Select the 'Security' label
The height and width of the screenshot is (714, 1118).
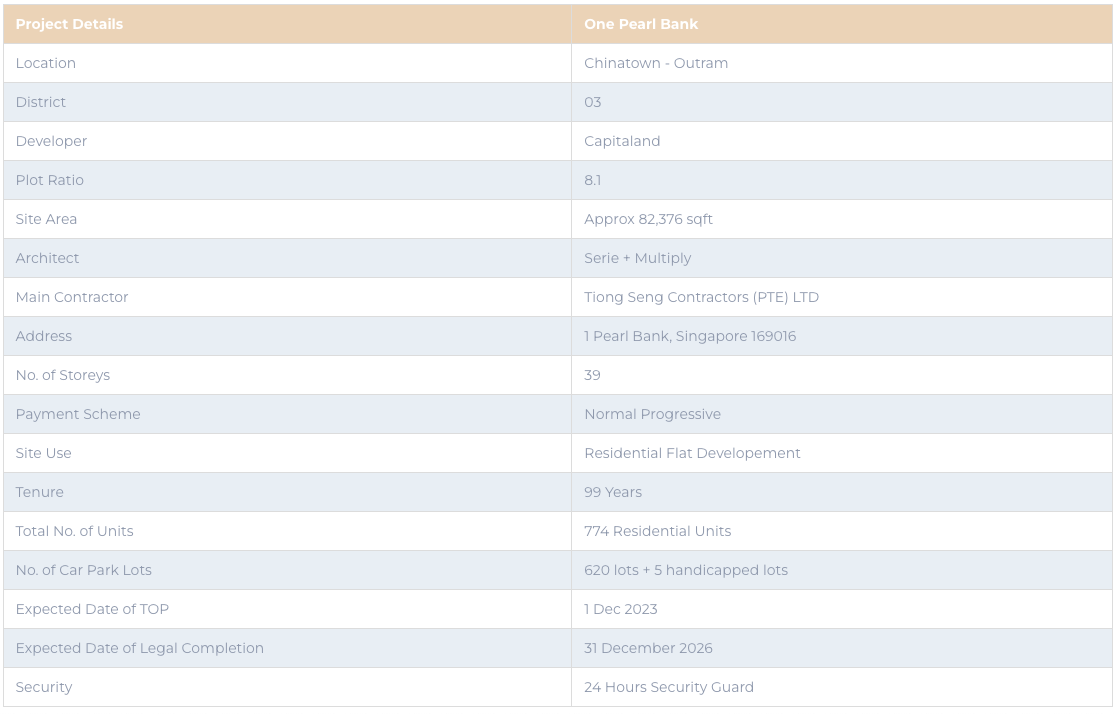pos(44,687)
